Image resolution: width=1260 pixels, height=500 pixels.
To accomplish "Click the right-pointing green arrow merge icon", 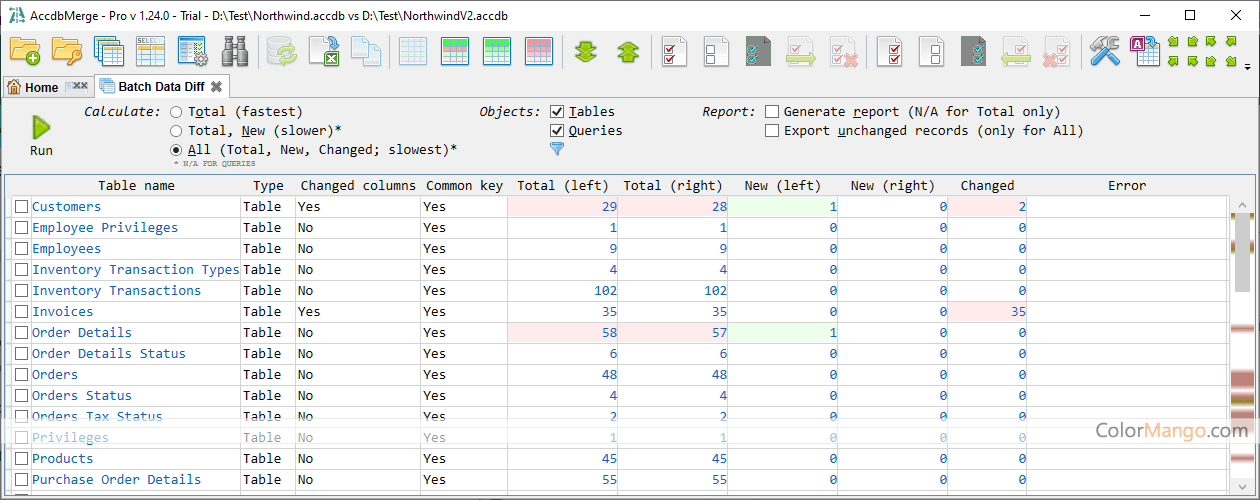I will [802, 51].
